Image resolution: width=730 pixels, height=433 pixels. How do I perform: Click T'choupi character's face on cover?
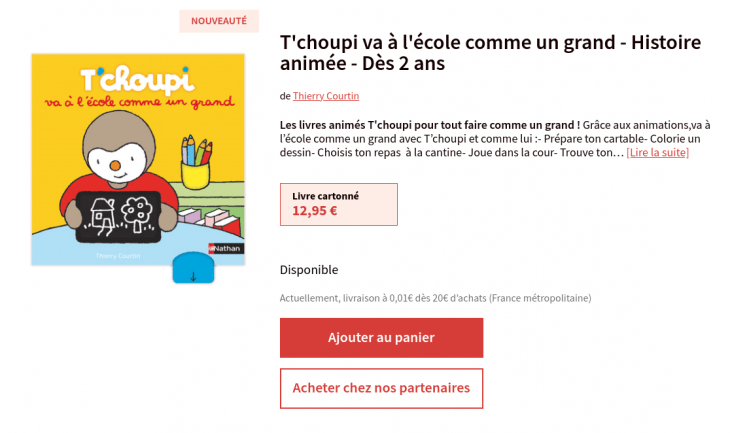[117, 162]
